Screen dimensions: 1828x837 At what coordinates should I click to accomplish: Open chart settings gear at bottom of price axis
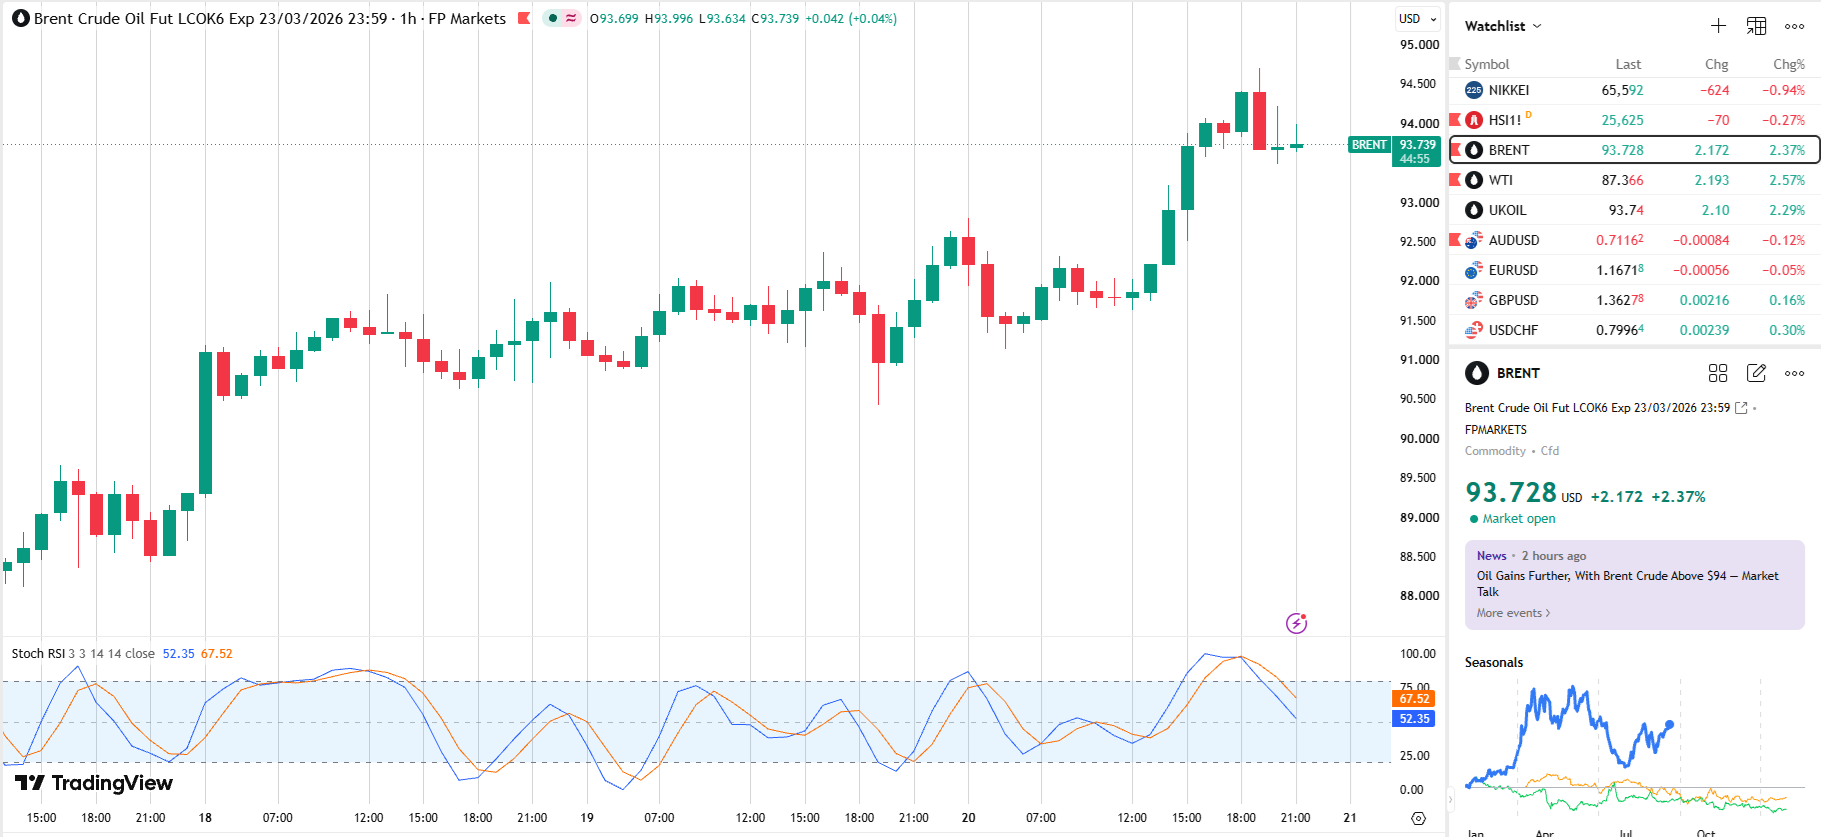pos(1418,818)
